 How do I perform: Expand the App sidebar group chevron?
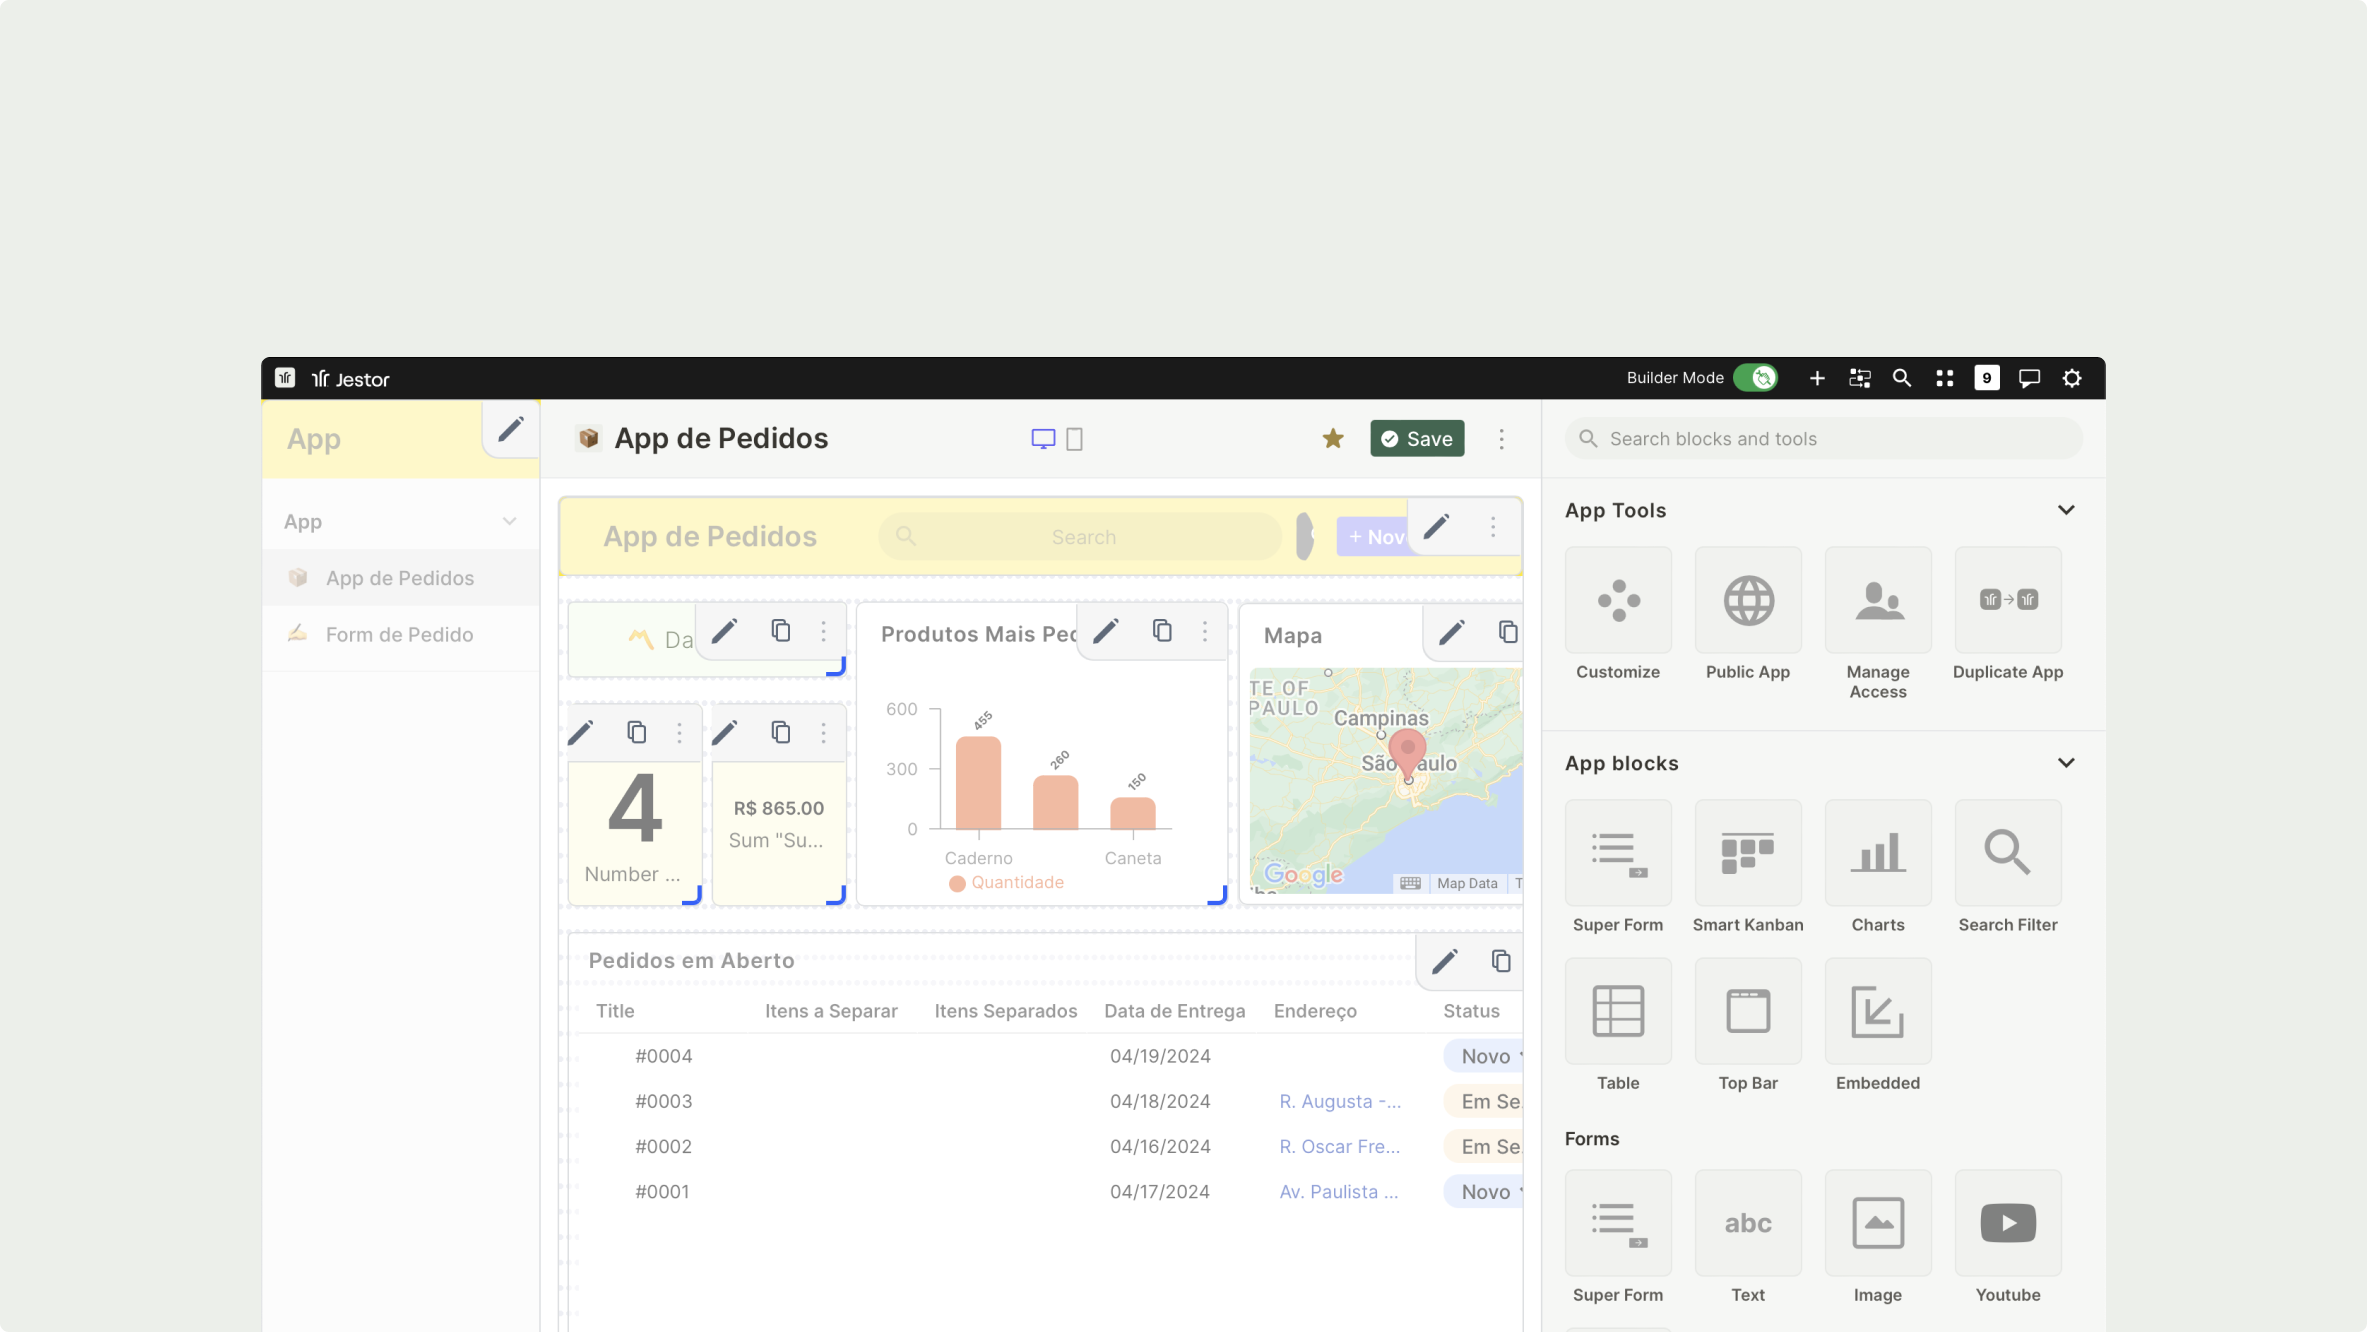tap(509, 522)
